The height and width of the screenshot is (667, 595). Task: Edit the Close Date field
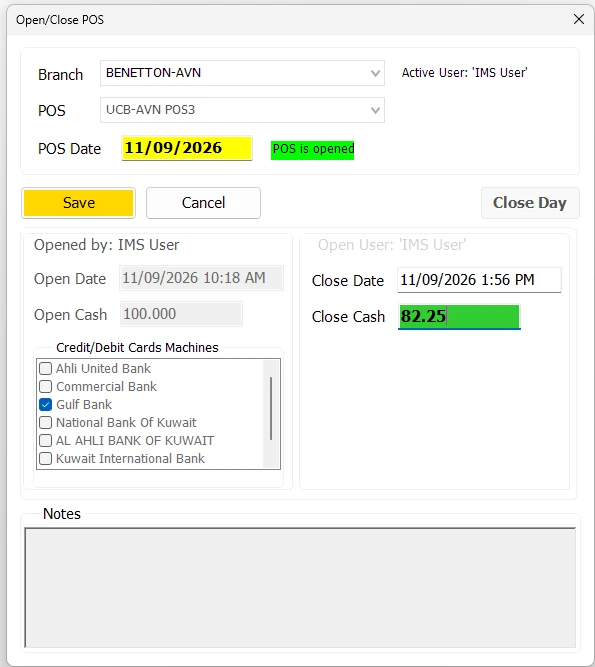pos(479,280)
